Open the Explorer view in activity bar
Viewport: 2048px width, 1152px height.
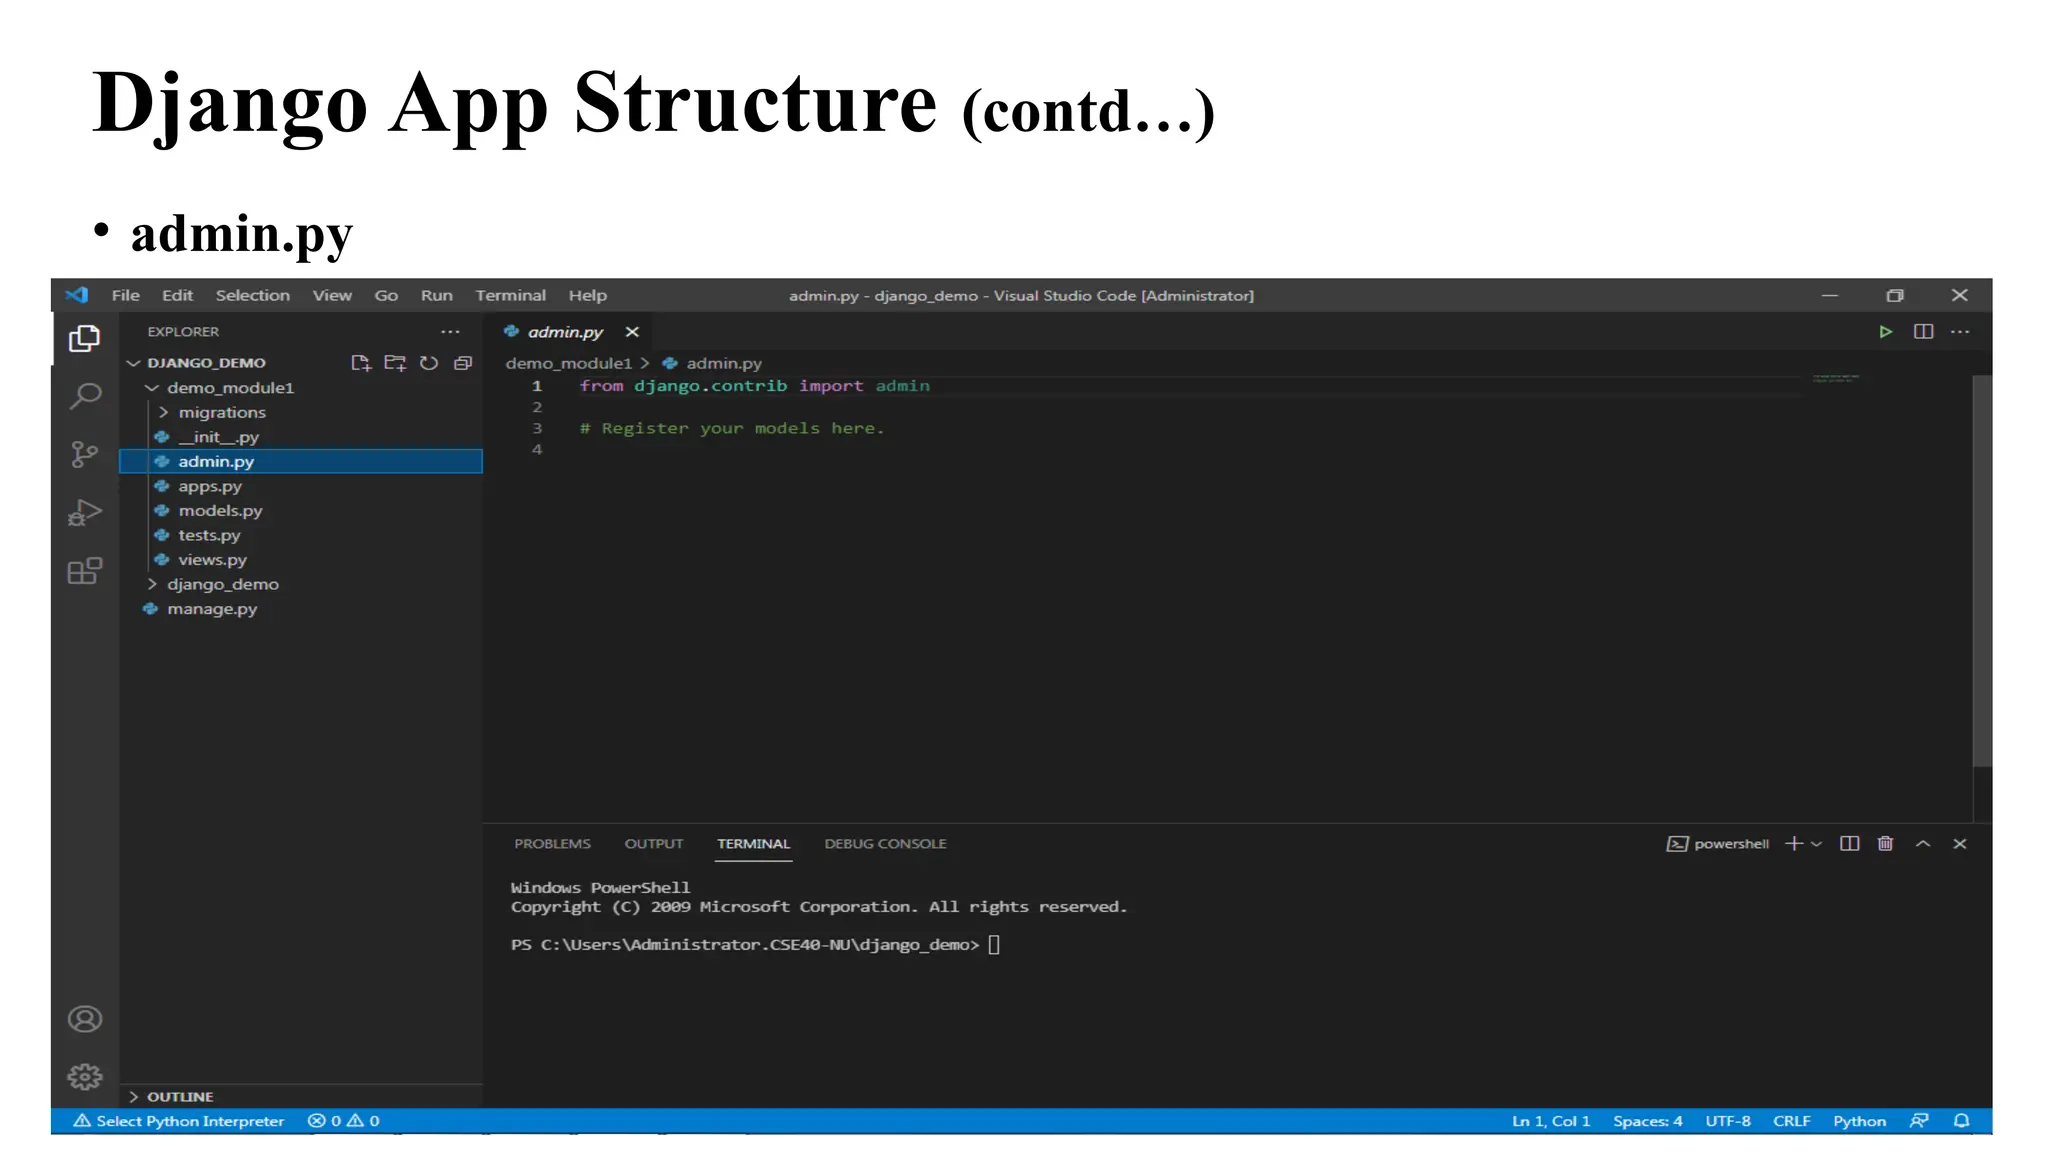(x=84, y=338)
